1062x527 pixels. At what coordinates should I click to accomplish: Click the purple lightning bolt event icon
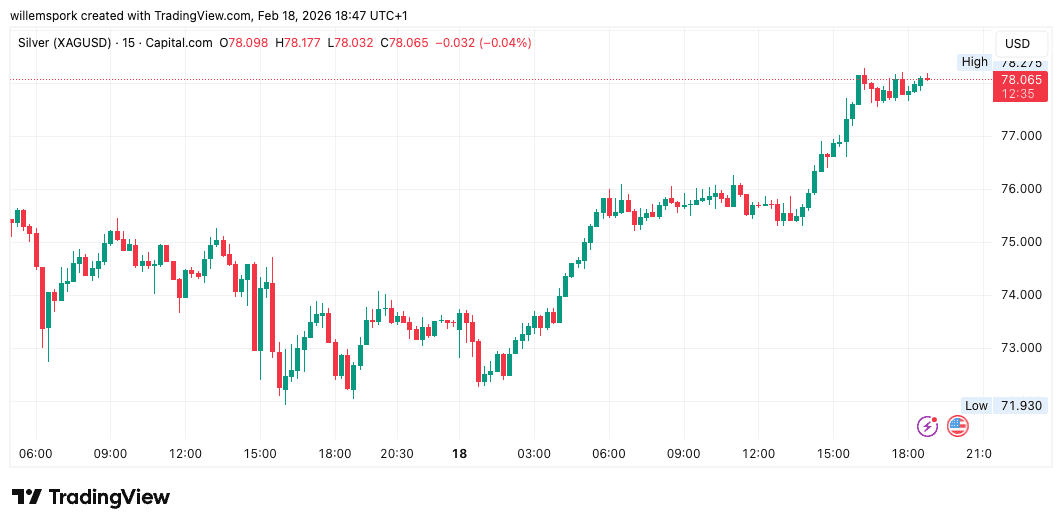(x=928, y=426)
